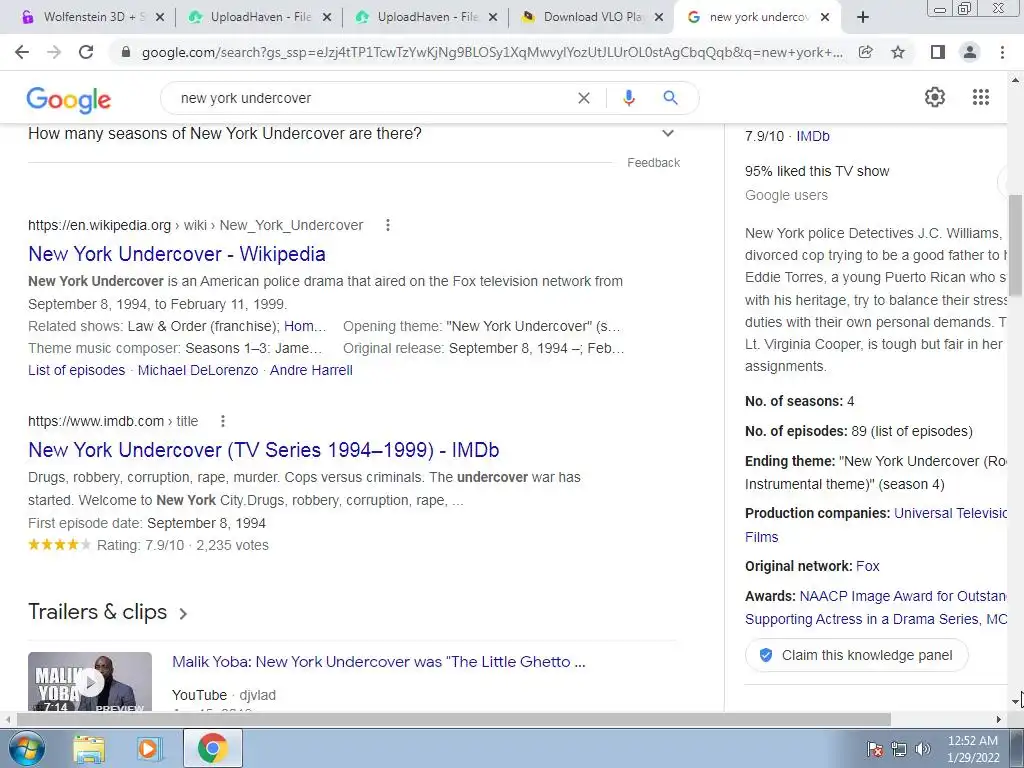Open the browser side panel
The image size is (1024, 768).
pos(938,52)
